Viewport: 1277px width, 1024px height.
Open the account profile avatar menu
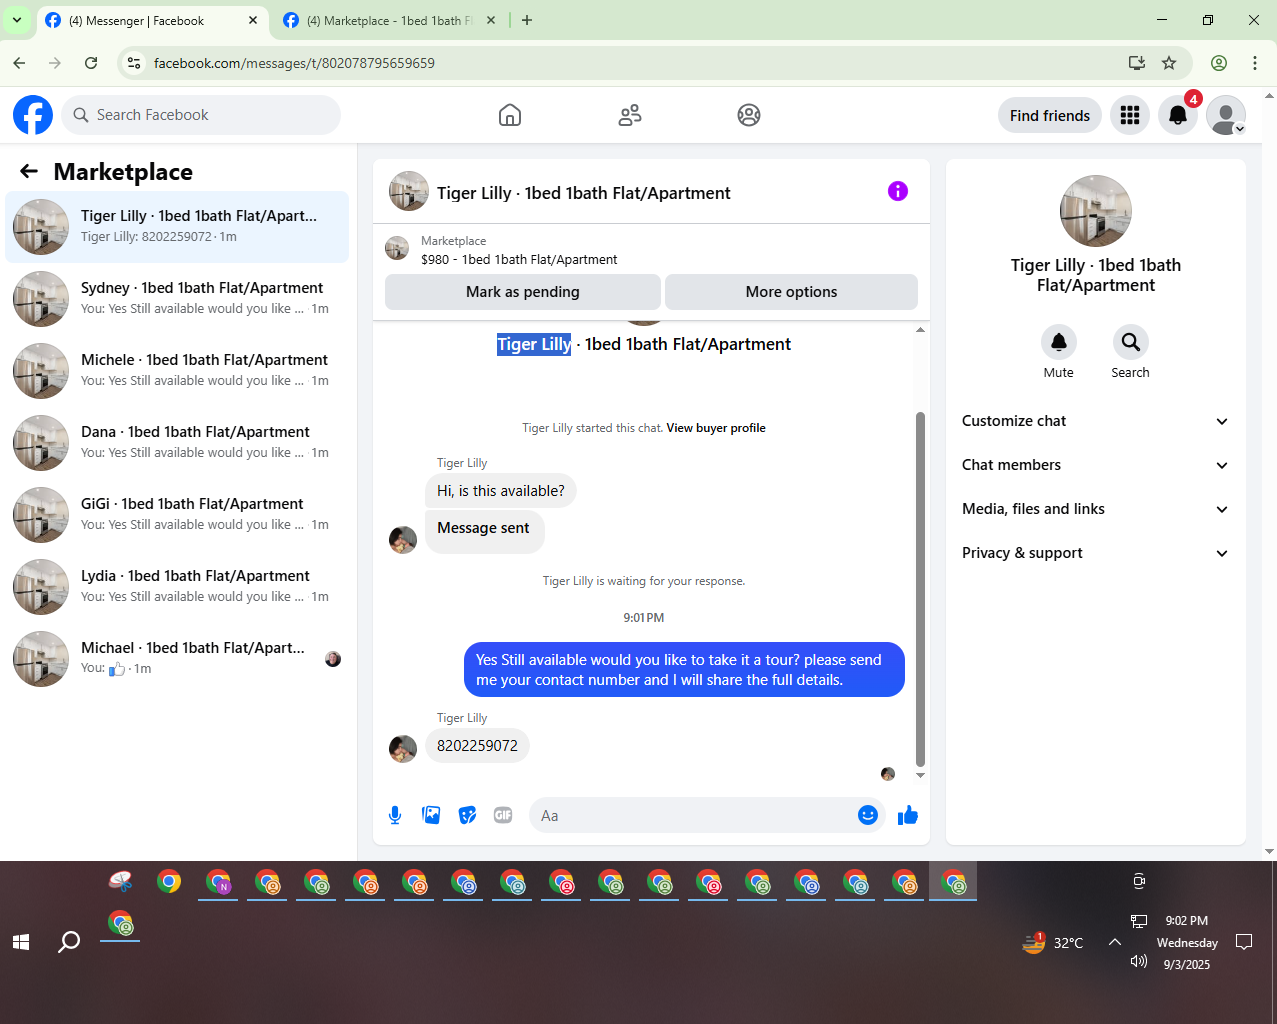coord(1226,115)
